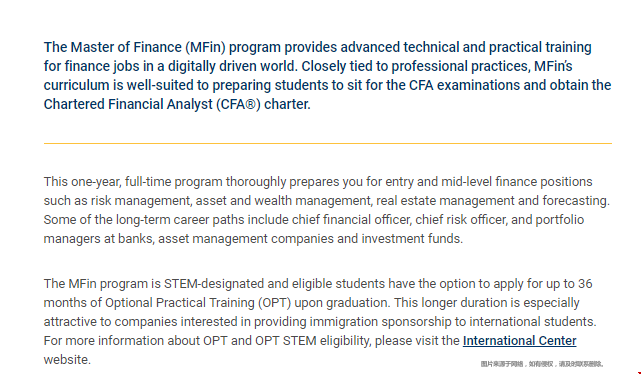Click the "This one-year, full-time program" paragraph

click(327, 210)
